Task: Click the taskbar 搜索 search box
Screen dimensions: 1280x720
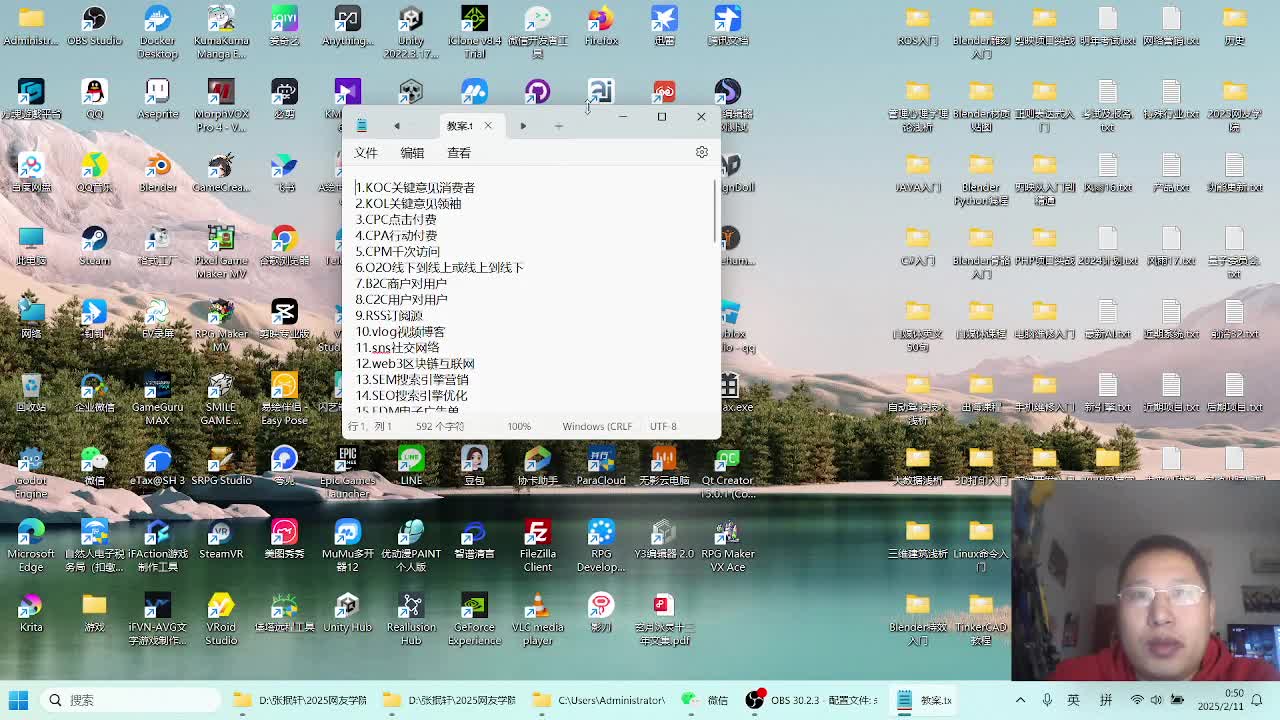Action: click(130, 700)
